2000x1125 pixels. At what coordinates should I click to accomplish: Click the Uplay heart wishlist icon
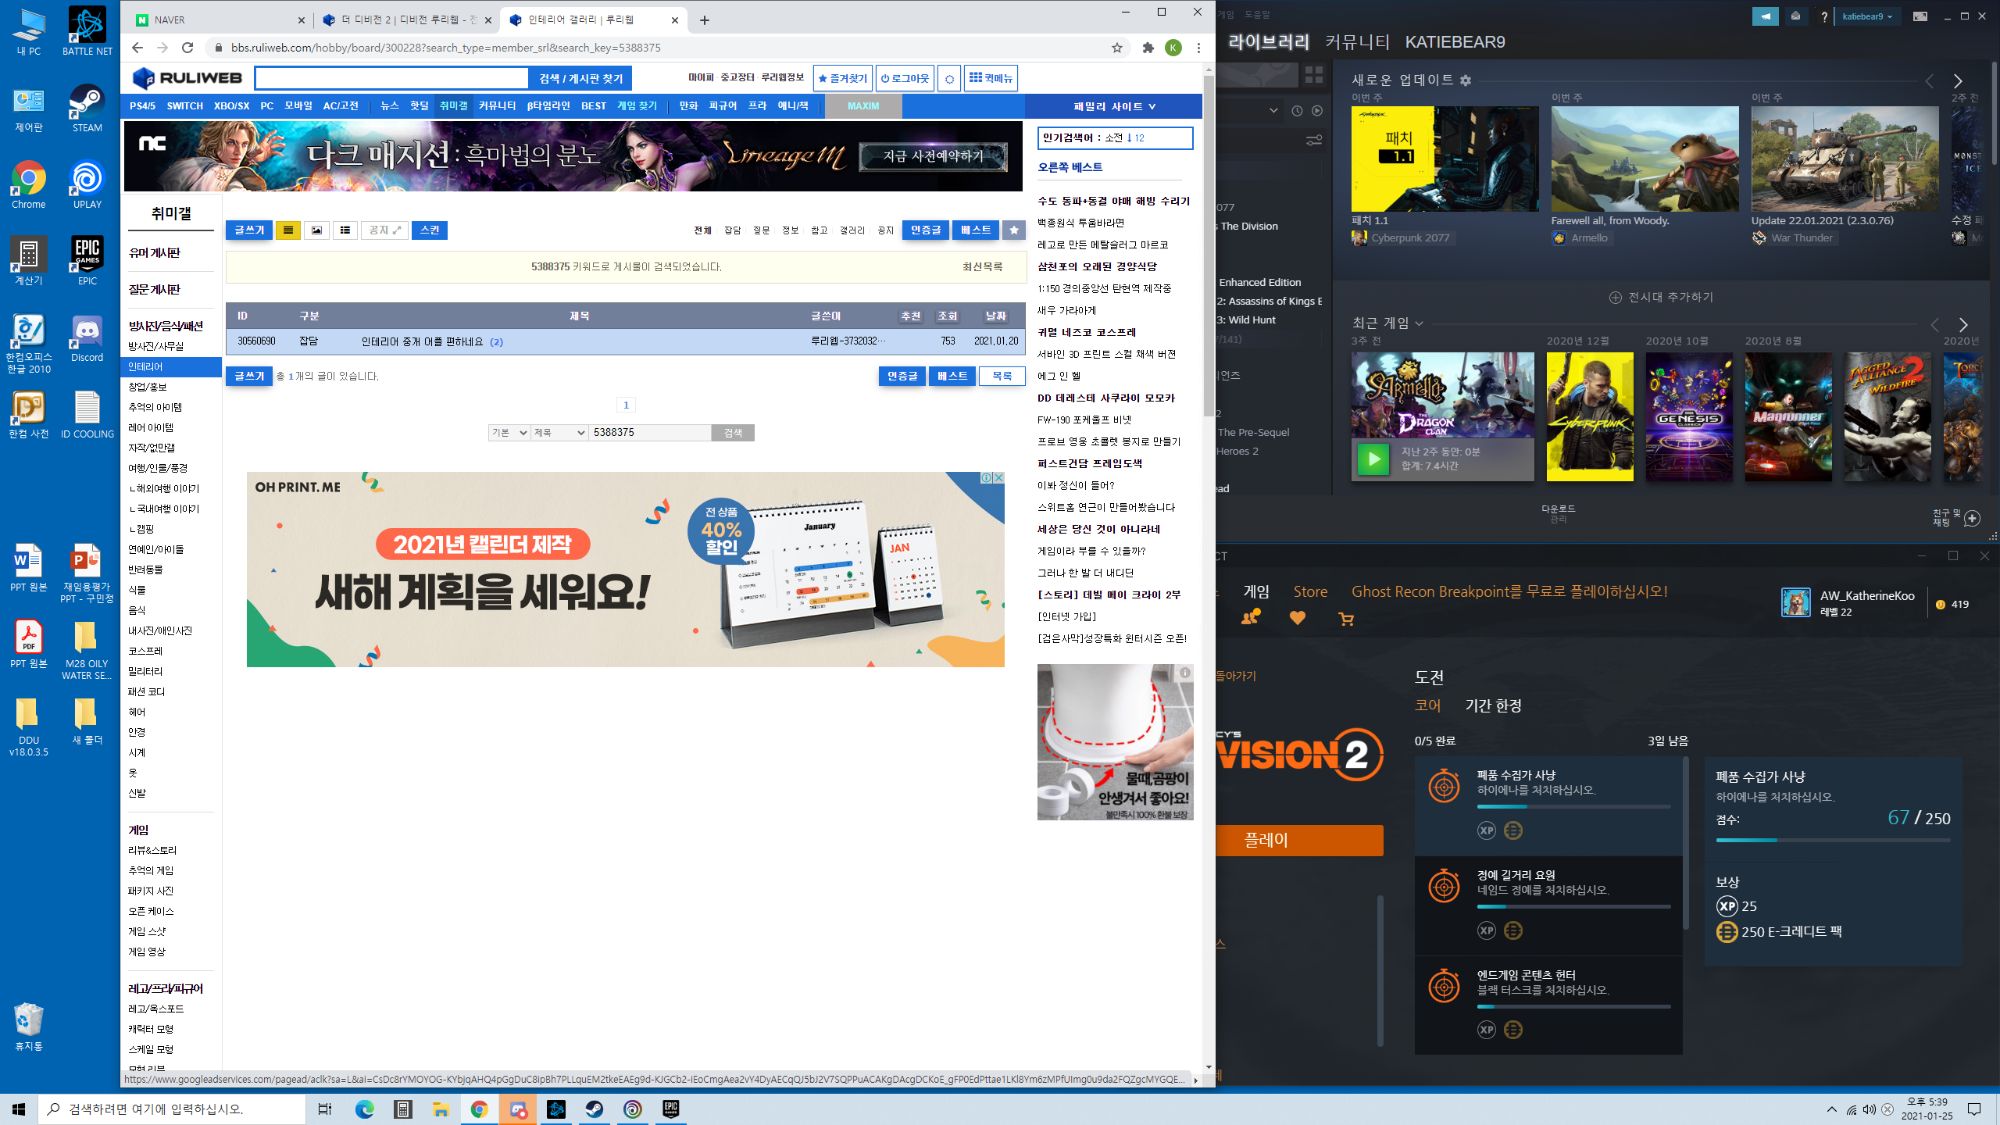pyautogui.click(x=1297, y=619)
